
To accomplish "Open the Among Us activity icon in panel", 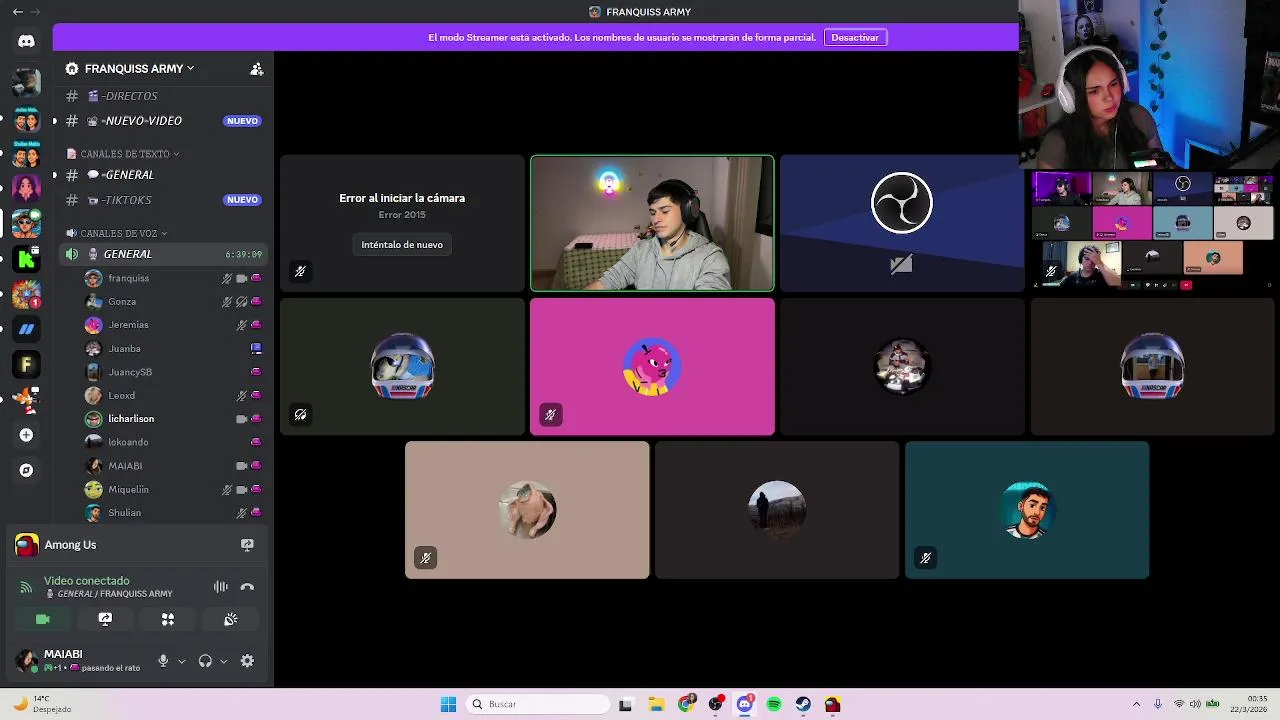I will [27, 545].
